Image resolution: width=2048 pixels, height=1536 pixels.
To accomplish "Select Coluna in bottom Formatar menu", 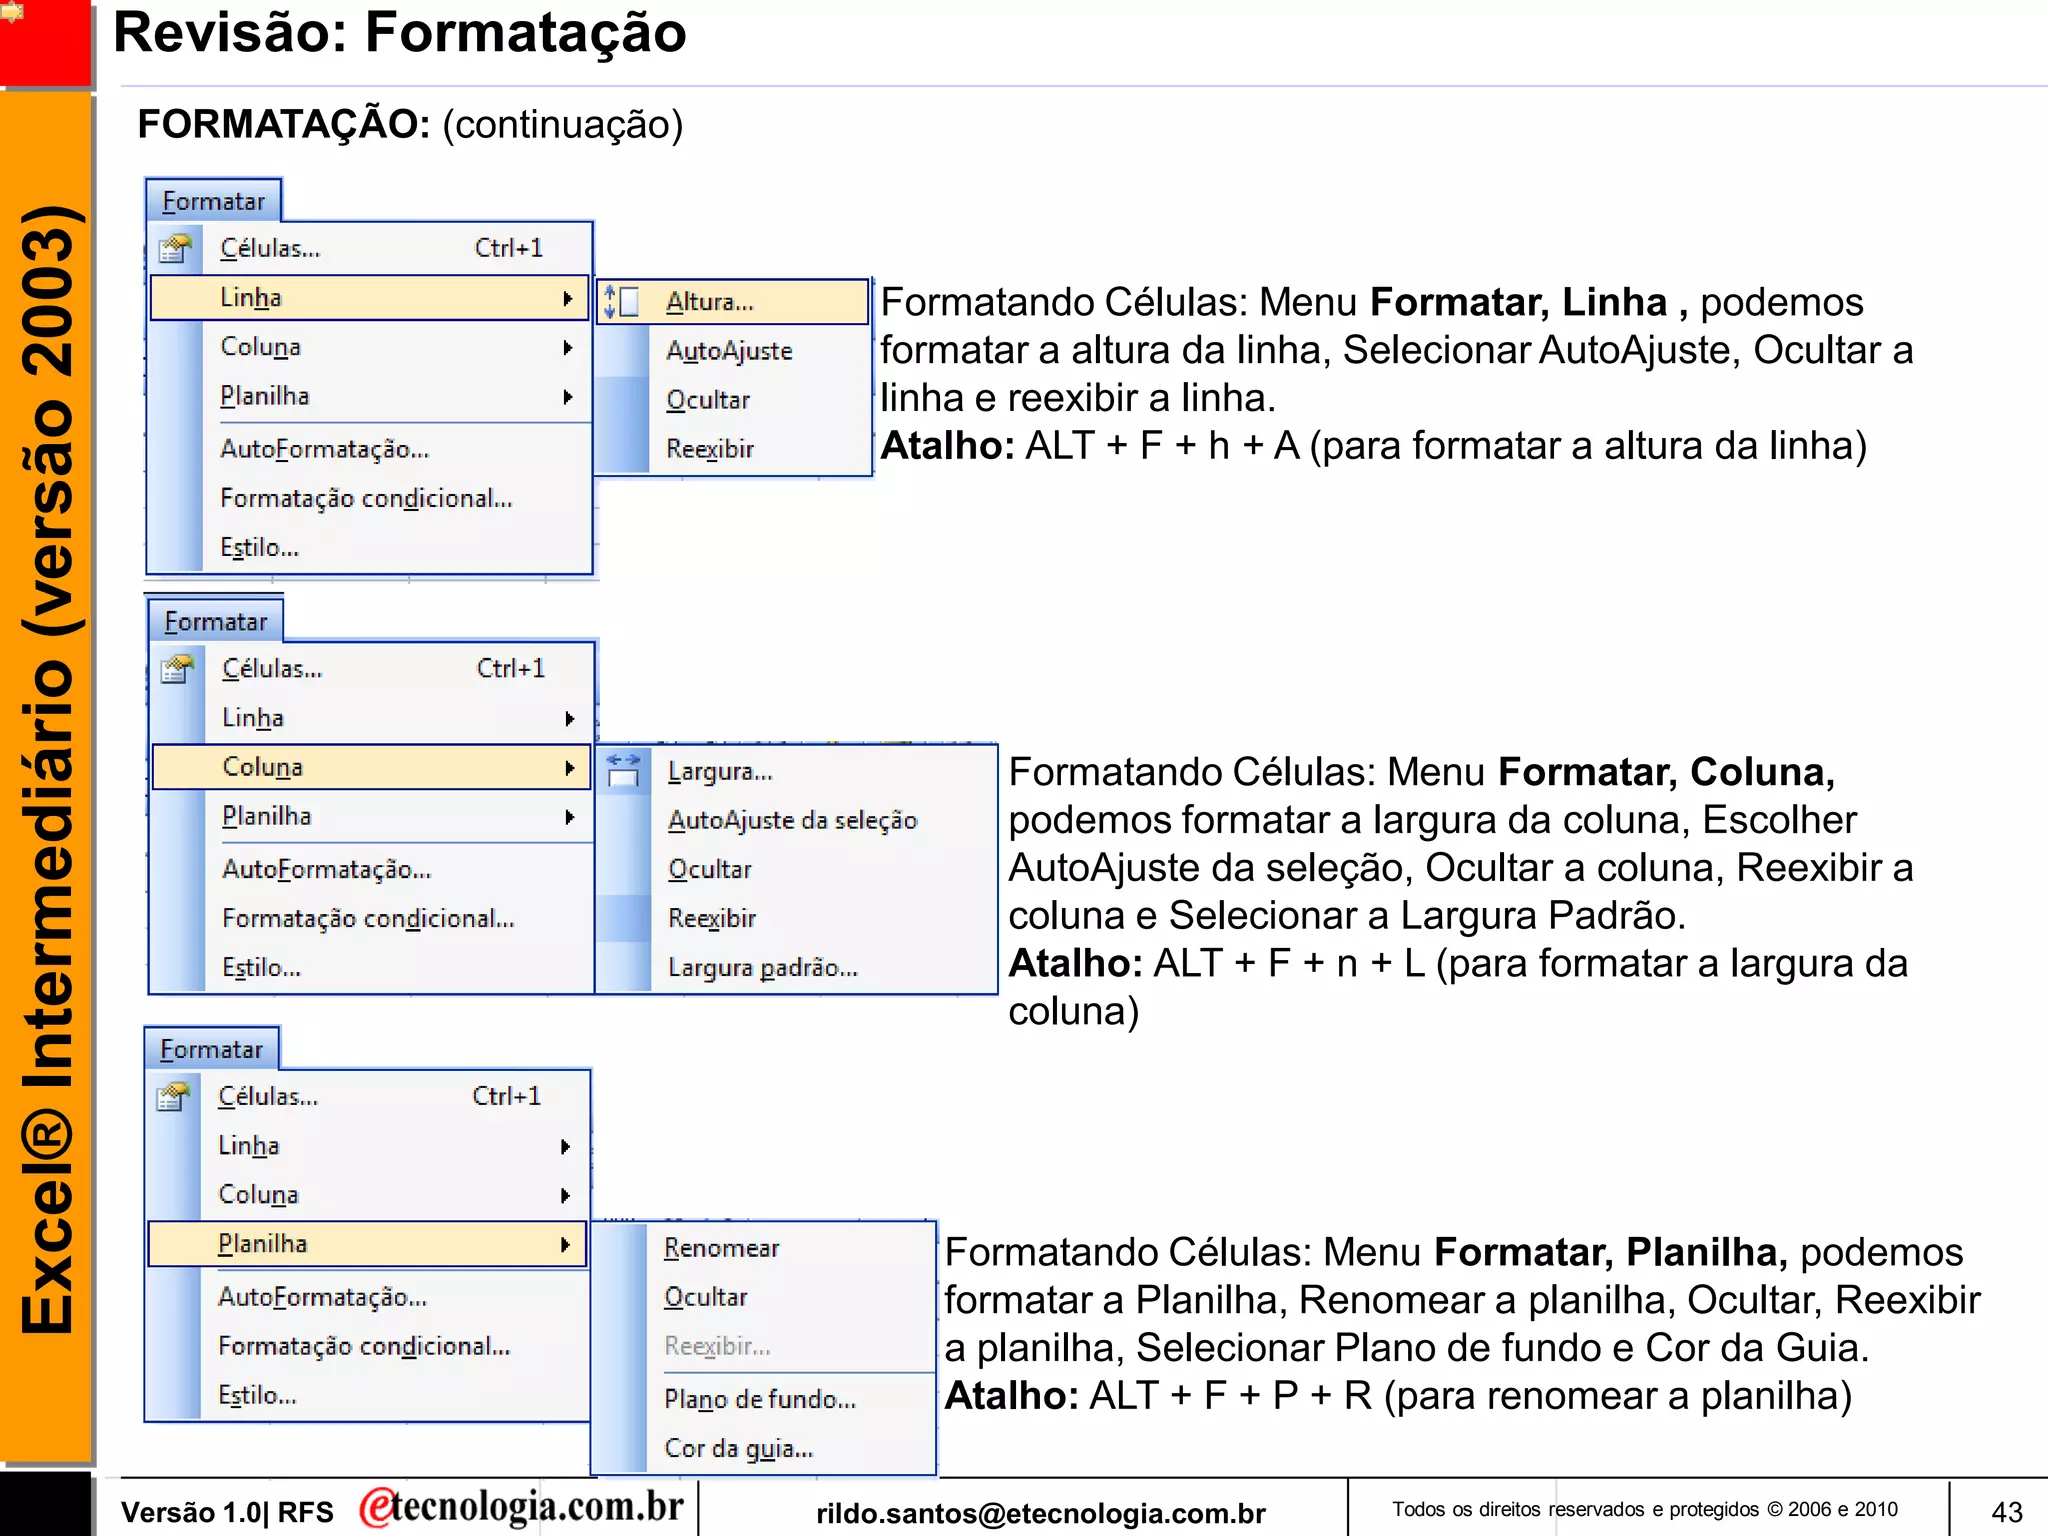I will click(x=367, y=1195).
